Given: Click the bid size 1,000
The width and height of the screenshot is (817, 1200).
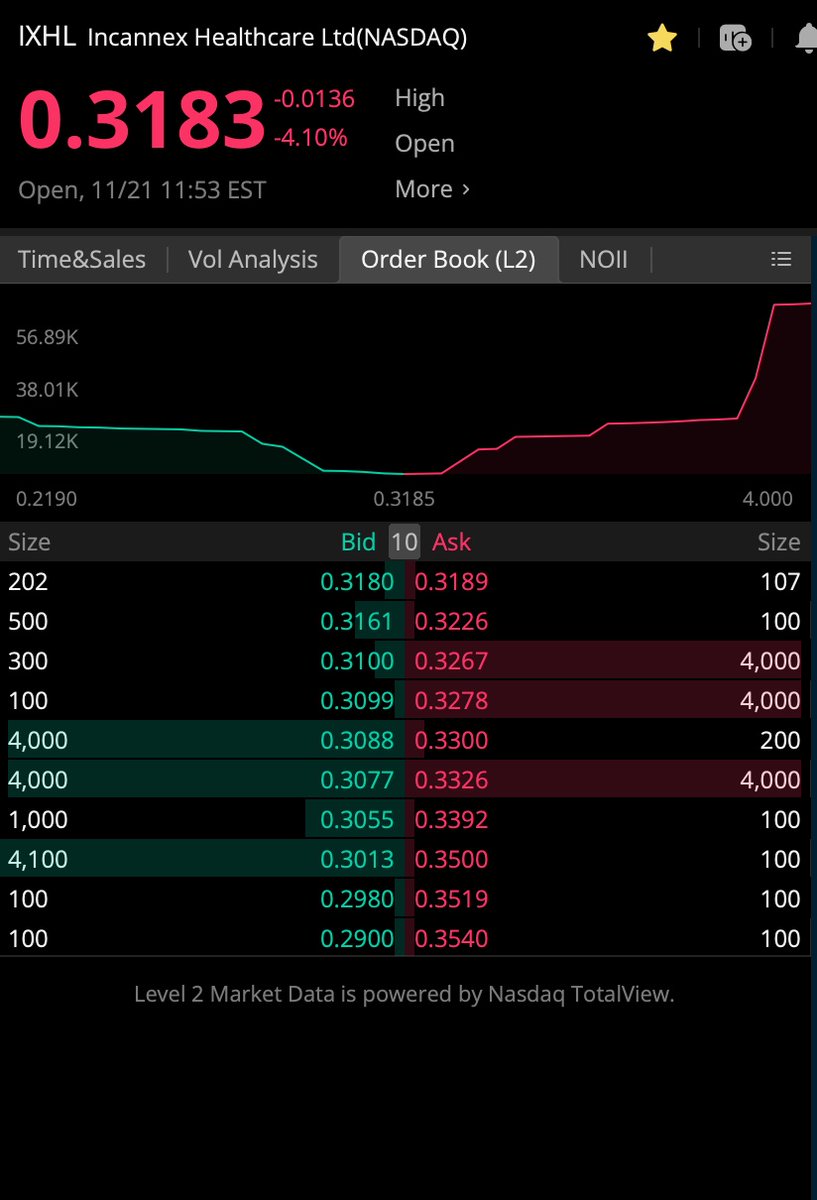Looking at the screenshot, I should 38,819.
